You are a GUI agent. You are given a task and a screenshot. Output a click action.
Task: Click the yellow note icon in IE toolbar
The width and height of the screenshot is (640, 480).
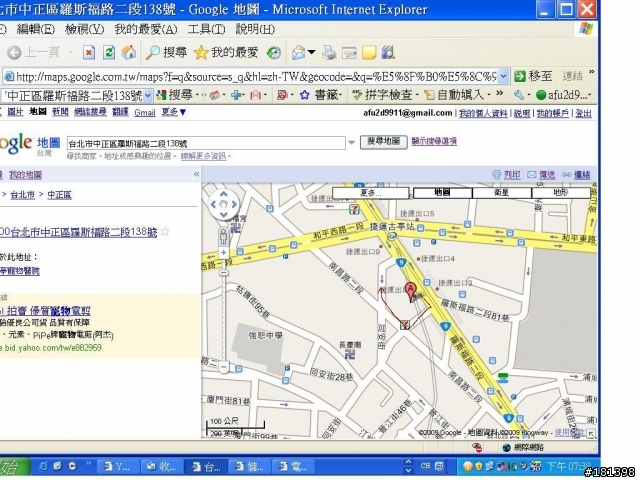[x=369, y=52]
